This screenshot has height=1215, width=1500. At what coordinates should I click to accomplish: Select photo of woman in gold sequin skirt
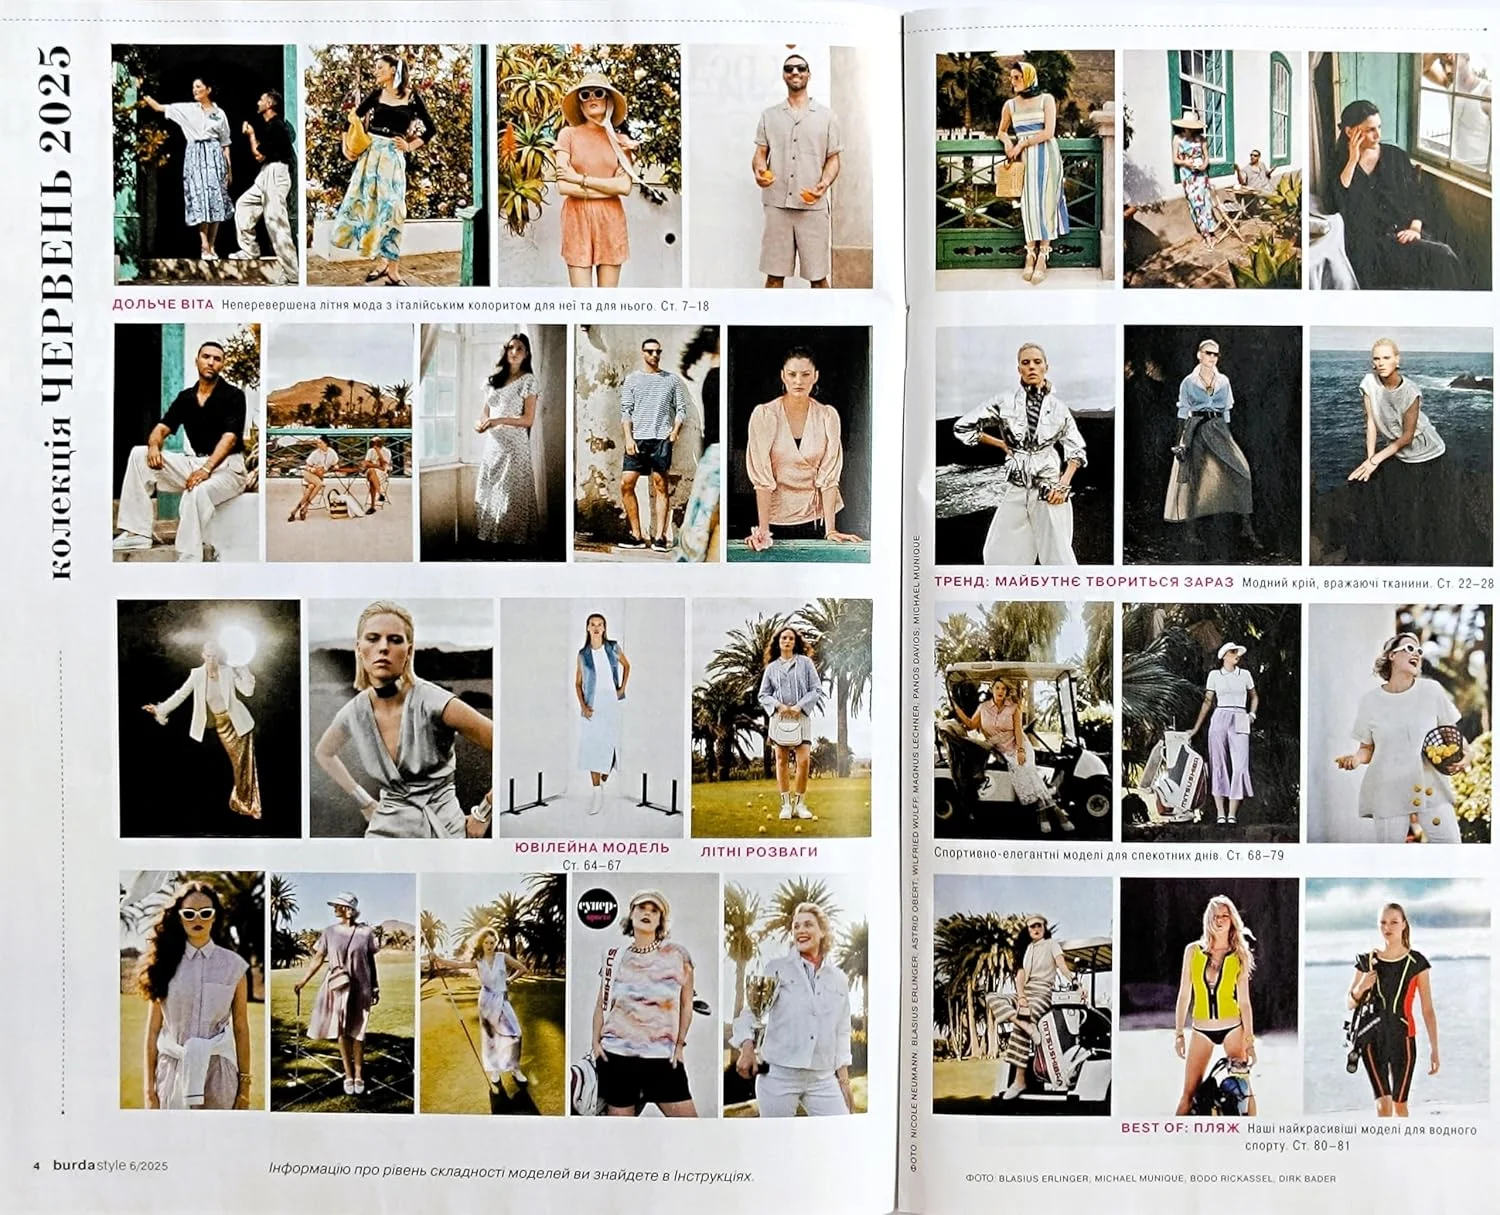(209, 718)
